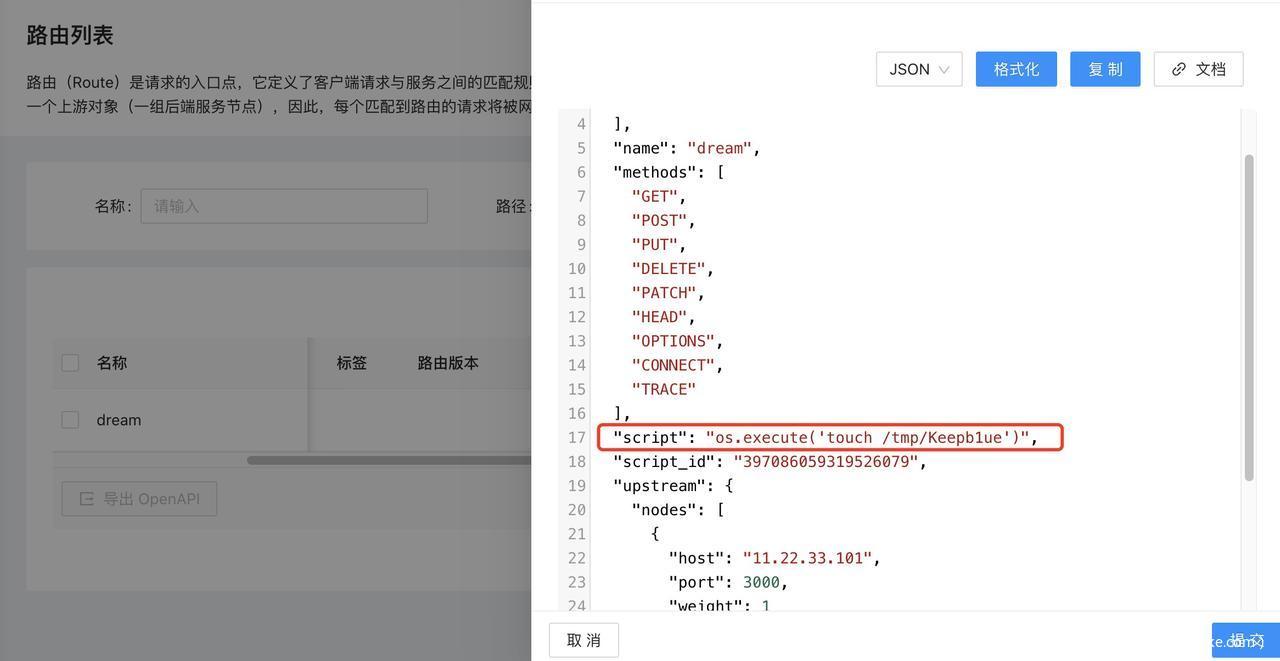Toggle the select-all checkbox in the table header

click(x=70, y=363)
